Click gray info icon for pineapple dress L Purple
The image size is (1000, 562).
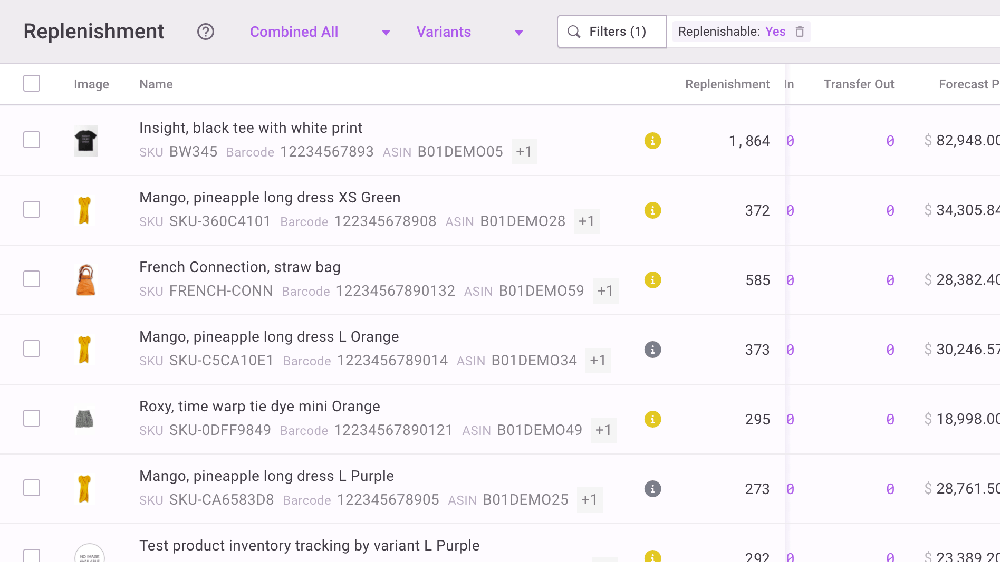pyautogui.click(x=653, y=489)
